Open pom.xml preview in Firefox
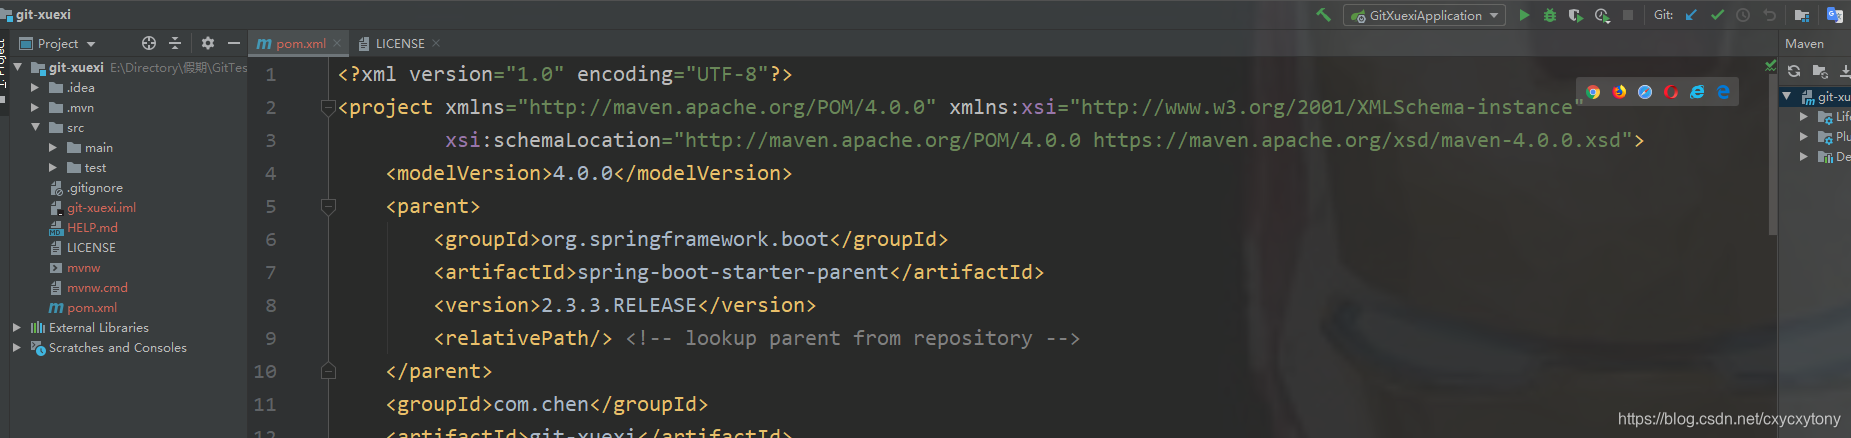 point(1619,92)
